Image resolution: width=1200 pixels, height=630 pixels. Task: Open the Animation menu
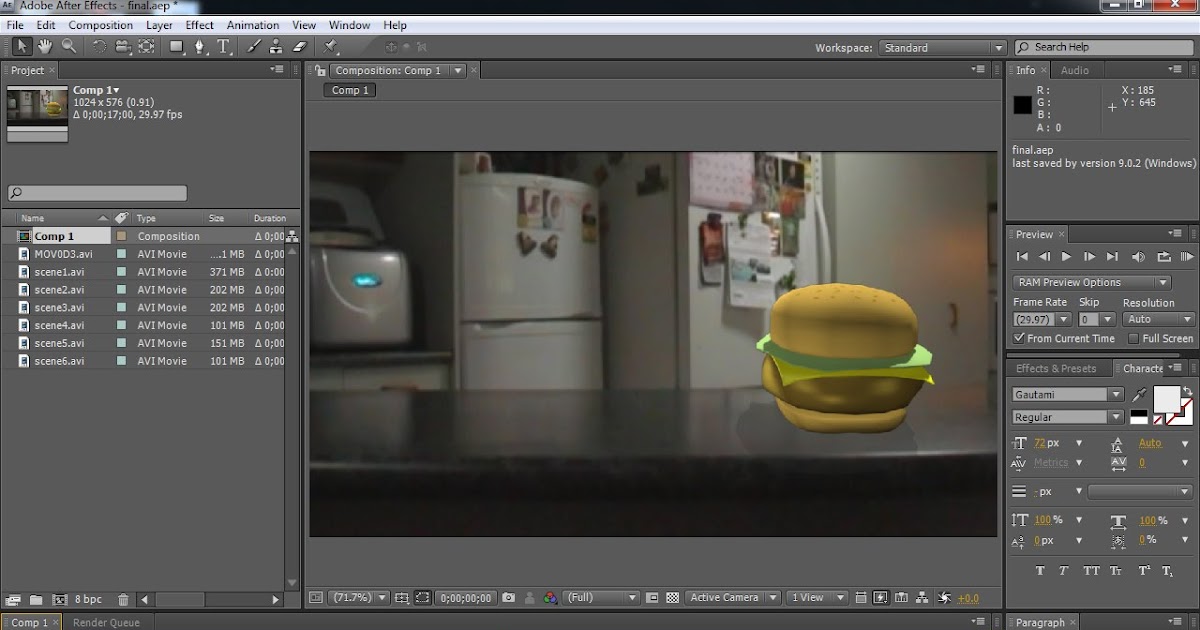(253, 25)
